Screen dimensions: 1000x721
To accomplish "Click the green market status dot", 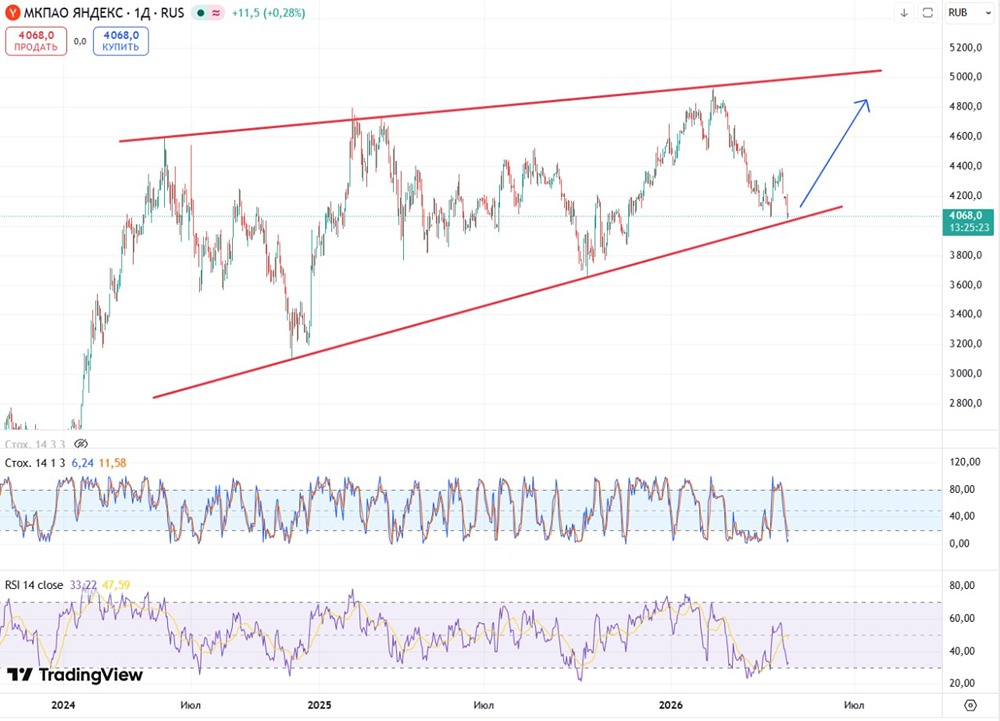I will coord(201,13).
